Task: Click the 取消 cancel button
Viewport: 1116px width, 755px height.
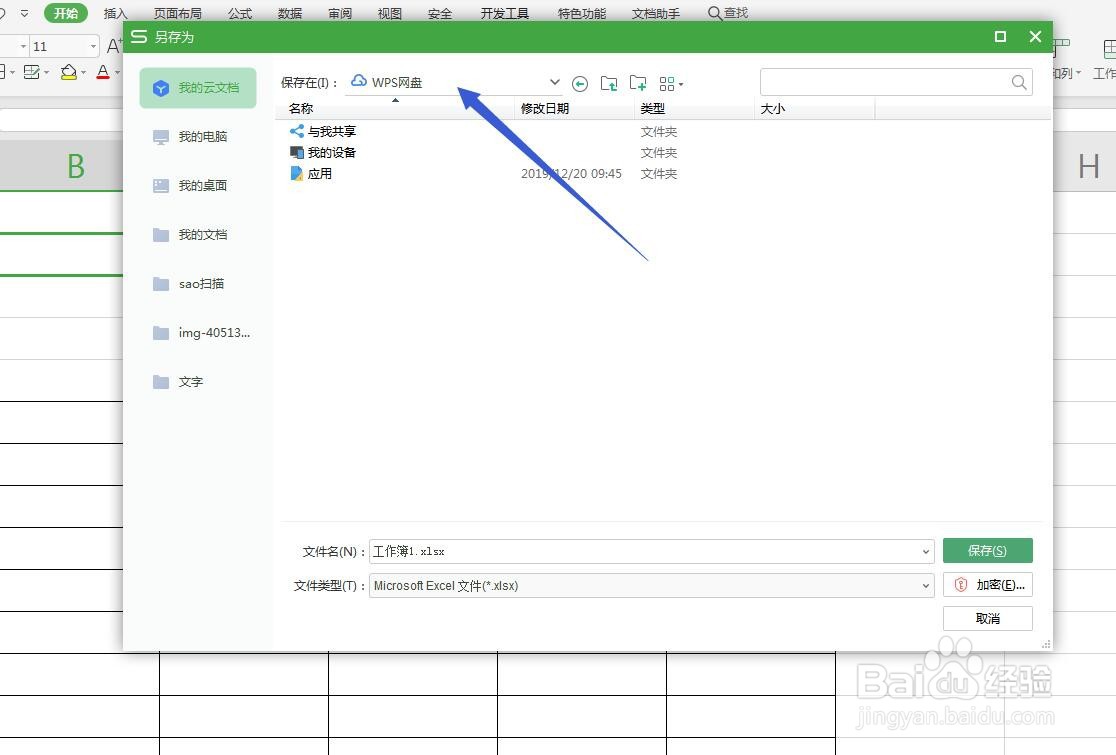Action: click(988, 618)
